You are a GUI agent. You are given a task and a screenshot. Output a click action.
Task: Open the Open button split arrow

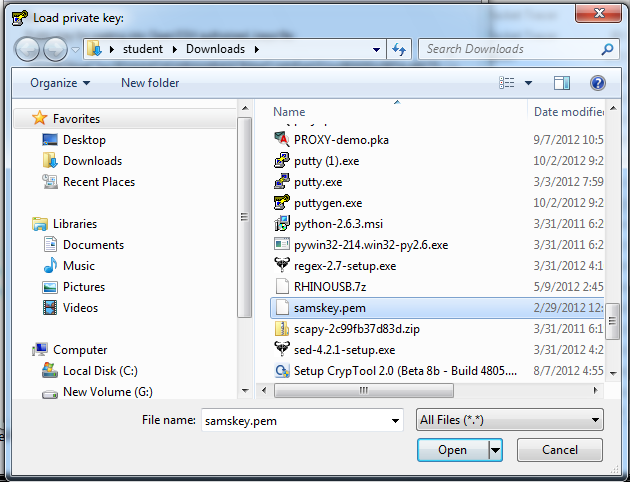point(495,450)
